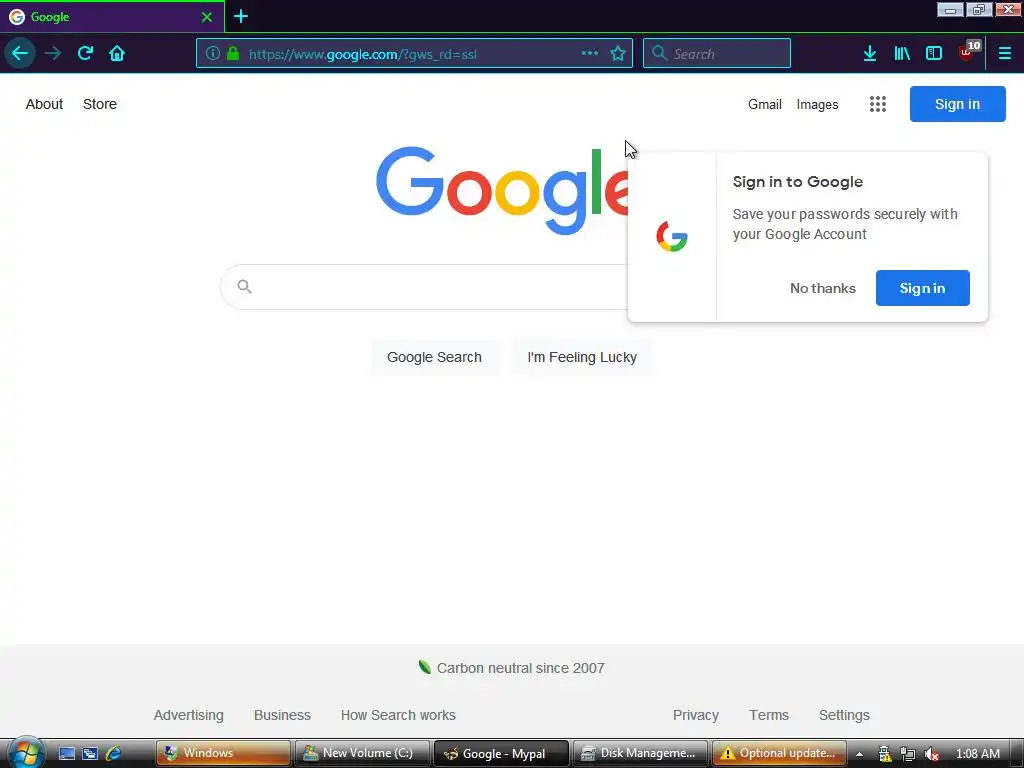Viewport: 1024px width, 768px height.
Task: Click Switch between windows quick launch icon
Action: [89, 753]
